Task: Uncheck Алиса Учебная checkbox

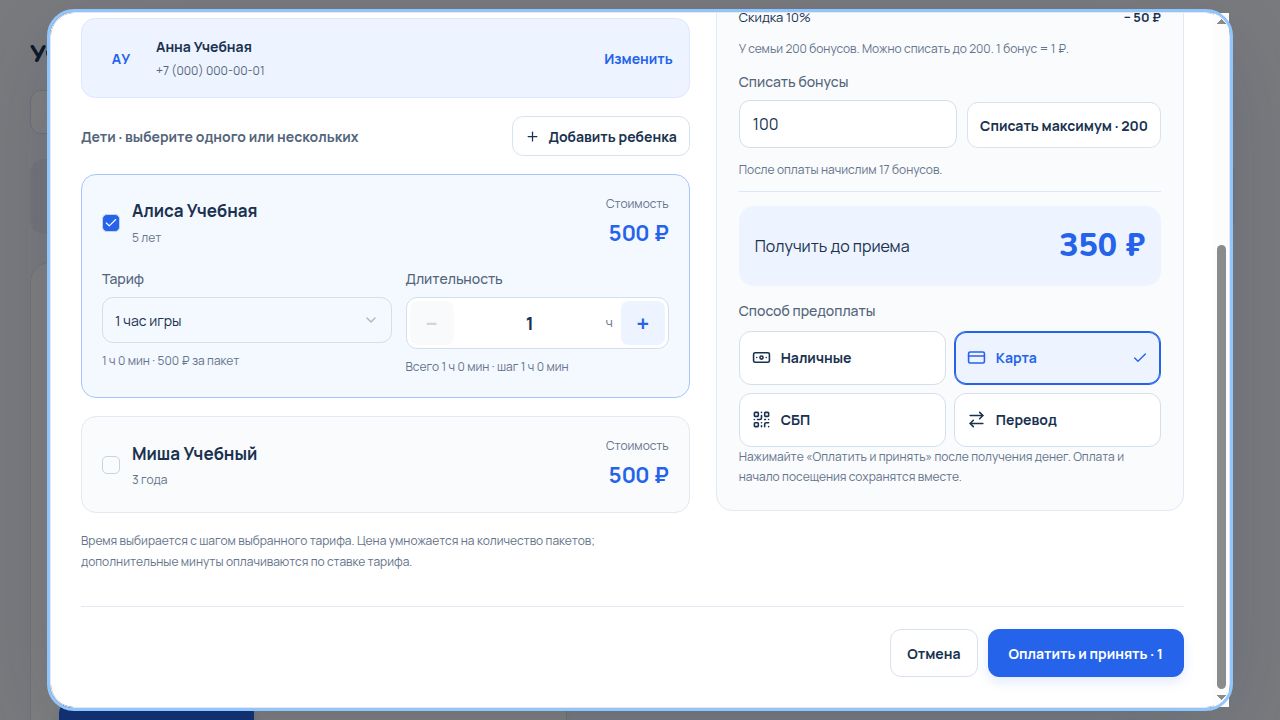Action: pos(111,223)
